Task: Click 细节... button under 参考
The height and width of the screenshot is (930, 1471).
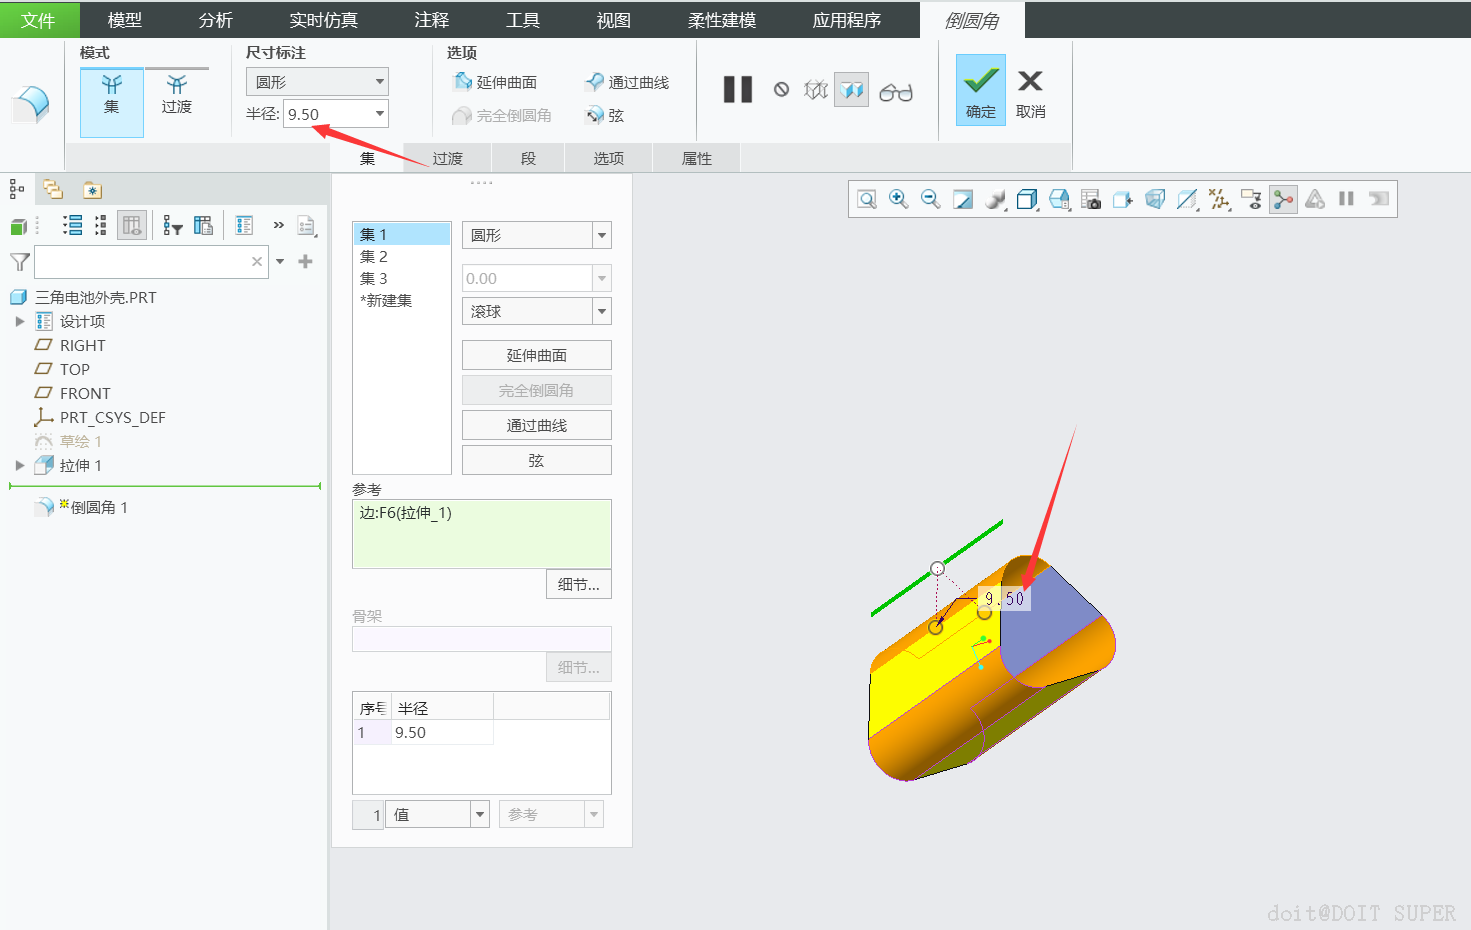Action: point(579,584)
